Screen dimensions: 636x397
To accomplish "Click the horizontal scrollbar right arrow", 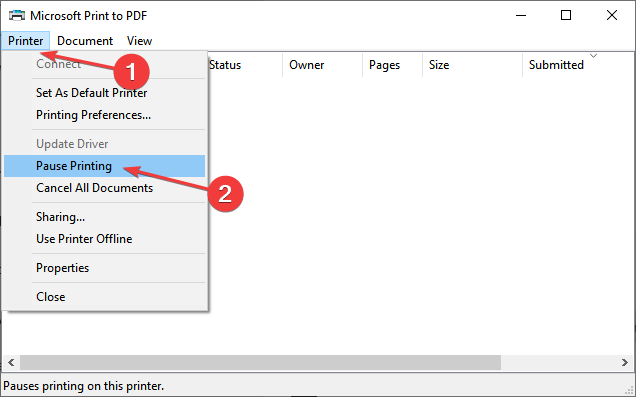I will pyautogui.click(x=625, y=363).
